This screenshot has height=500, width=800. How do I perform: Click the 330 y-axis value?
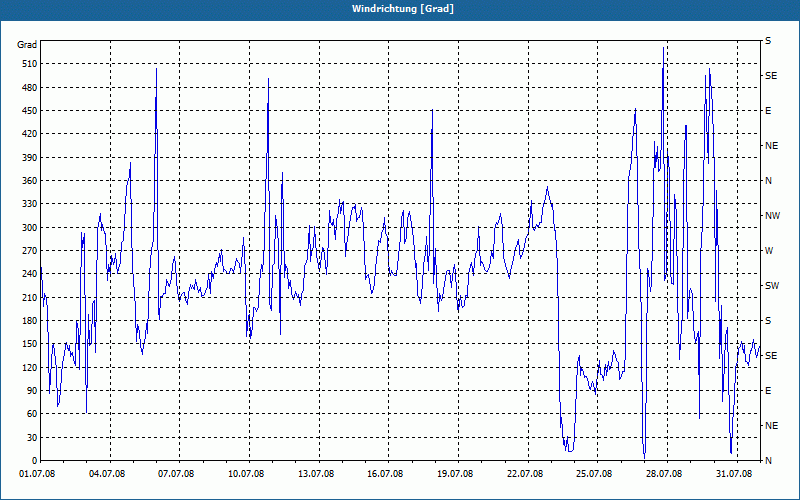point(30,204)
